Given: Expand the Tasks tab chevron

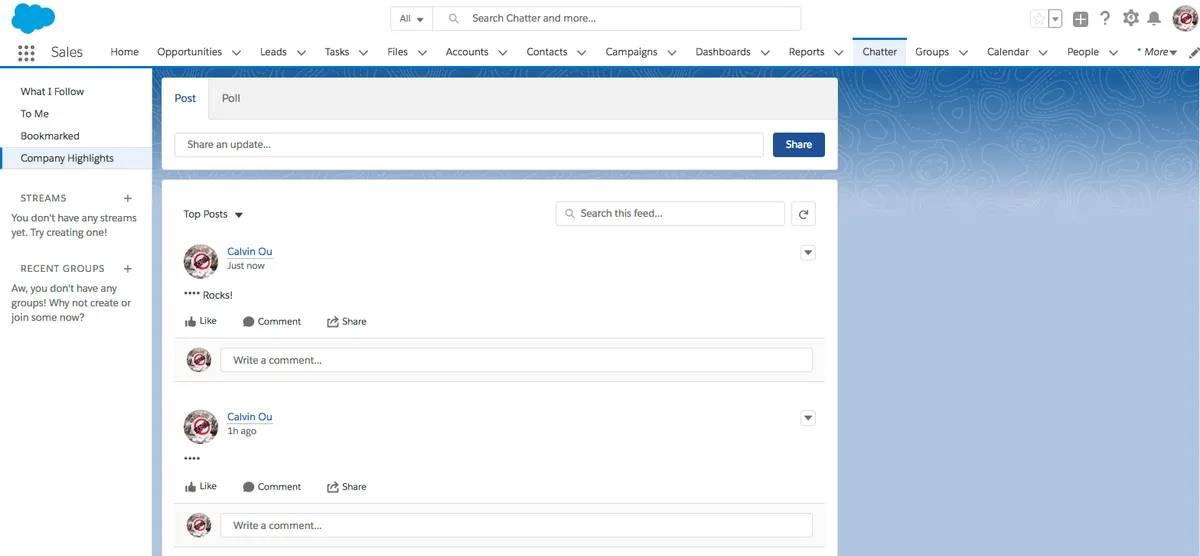Looking at the screenshot, I should pos(363,53).
